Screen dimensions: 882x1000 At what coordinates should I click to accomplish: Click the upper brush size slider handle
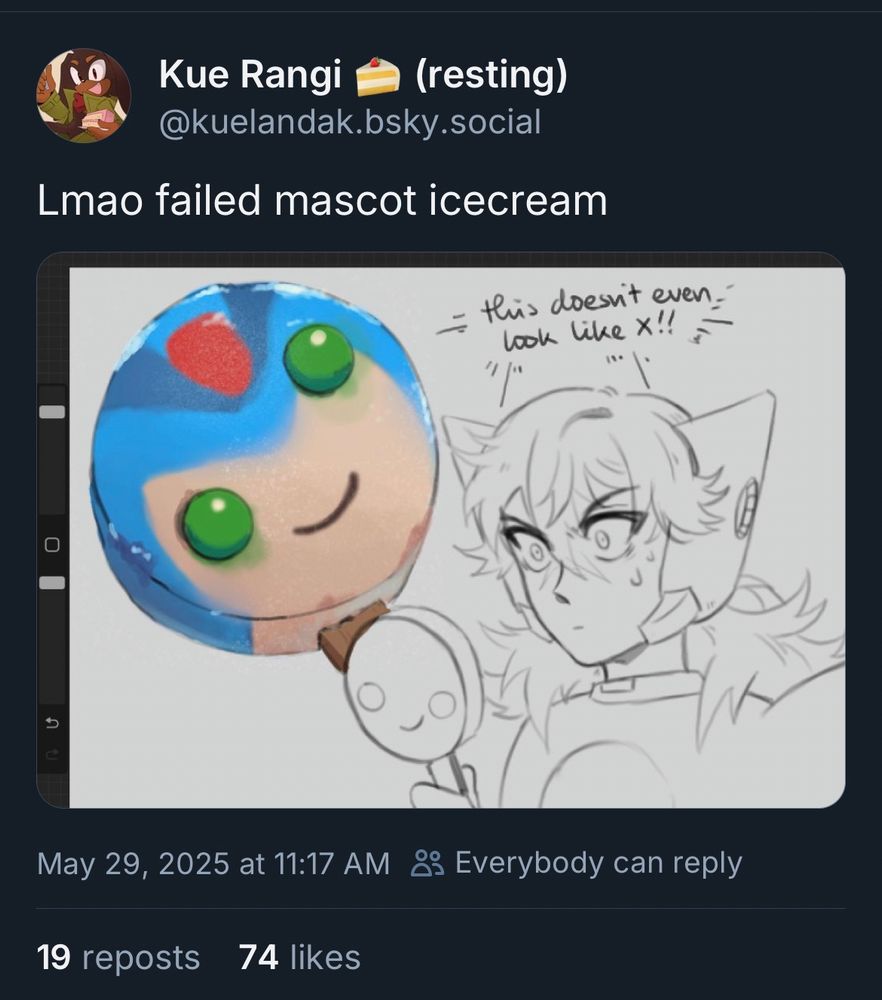52,412
